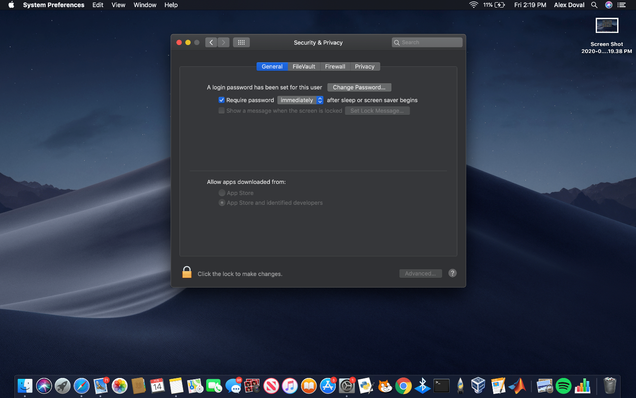Open the immediately delay dropdown
This screenshot has height=398, width=636.
pyautogui.click(x=300, y=100)
